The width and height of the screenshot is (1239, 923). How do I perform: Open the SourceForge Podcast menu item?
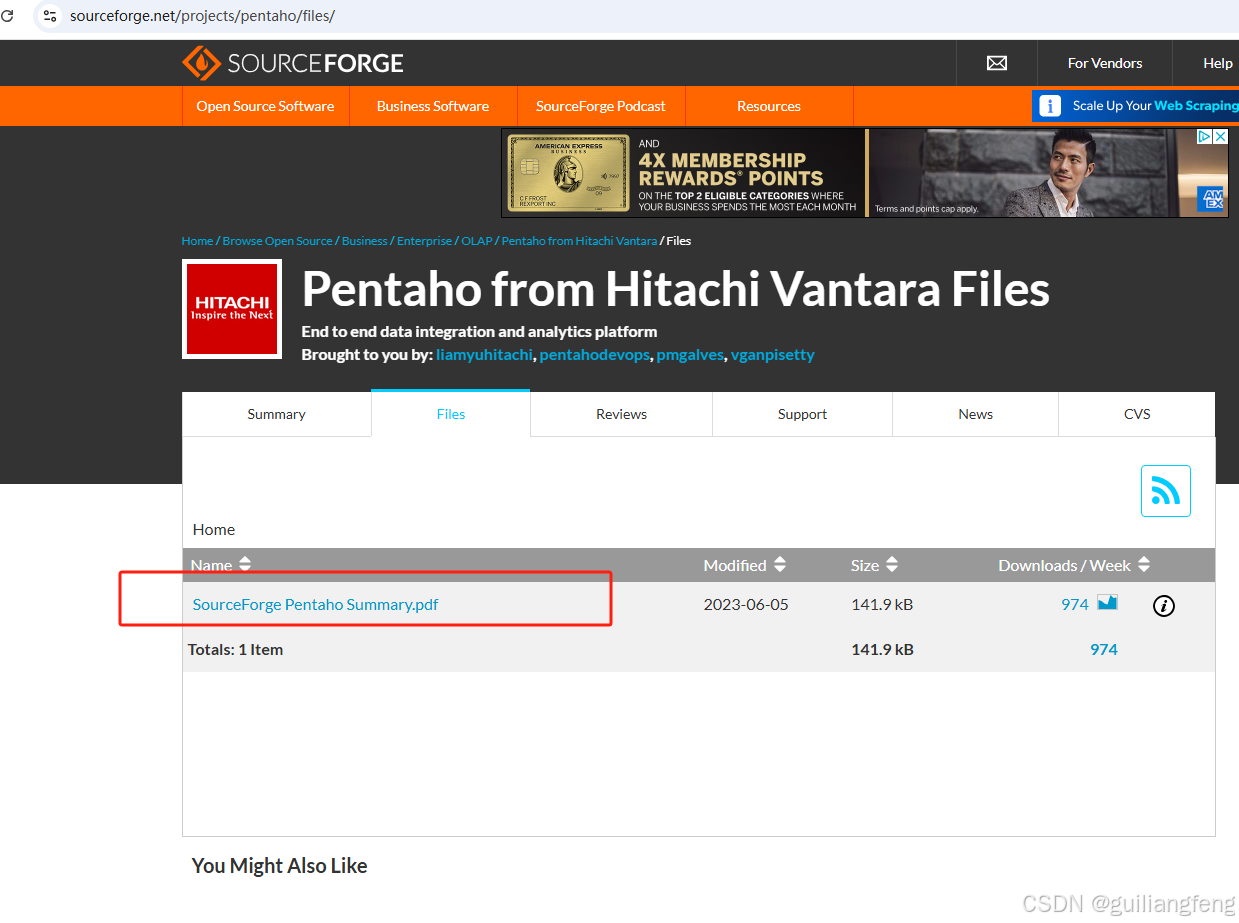(x=601, y=106)
